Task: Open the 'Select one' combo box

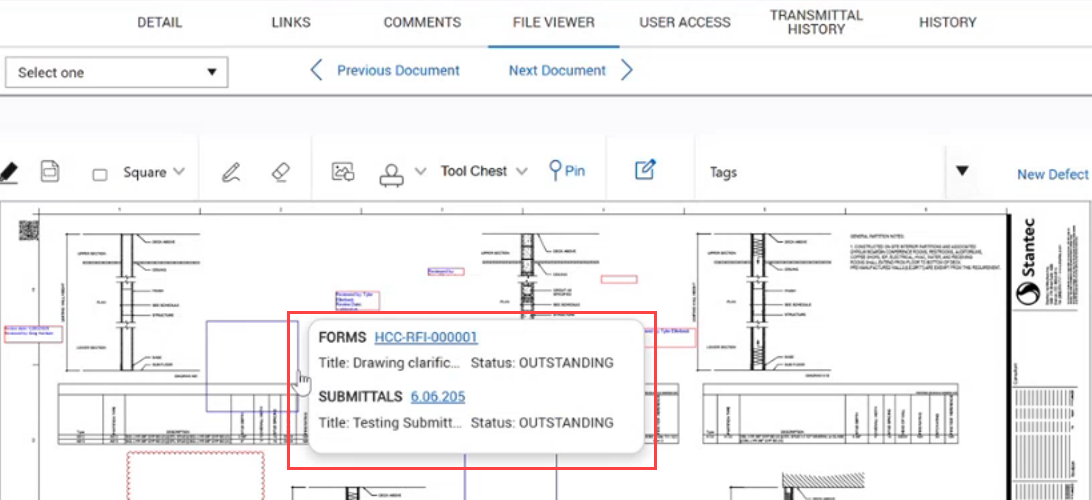Action: pyautogui.click(x=117, y=72)
